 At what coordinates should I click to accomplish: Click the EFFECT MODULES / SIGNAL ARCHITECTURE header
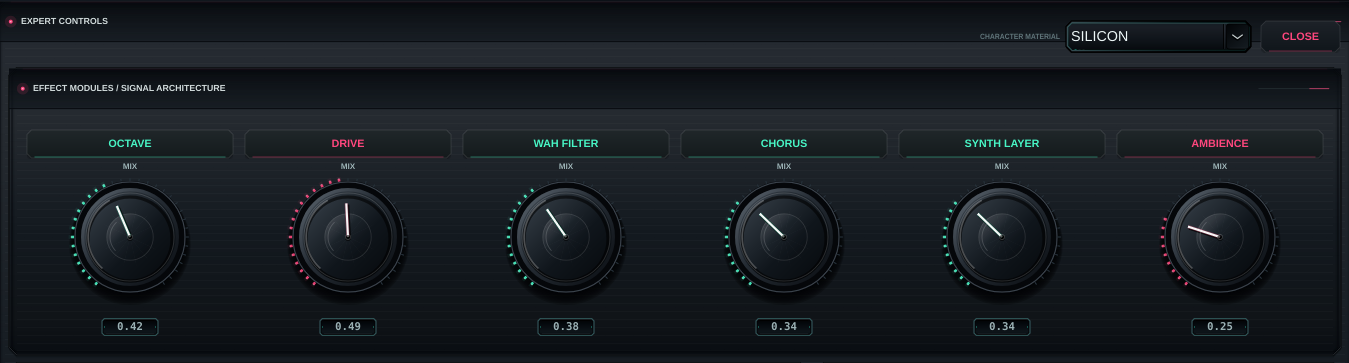tap(129, 88)
